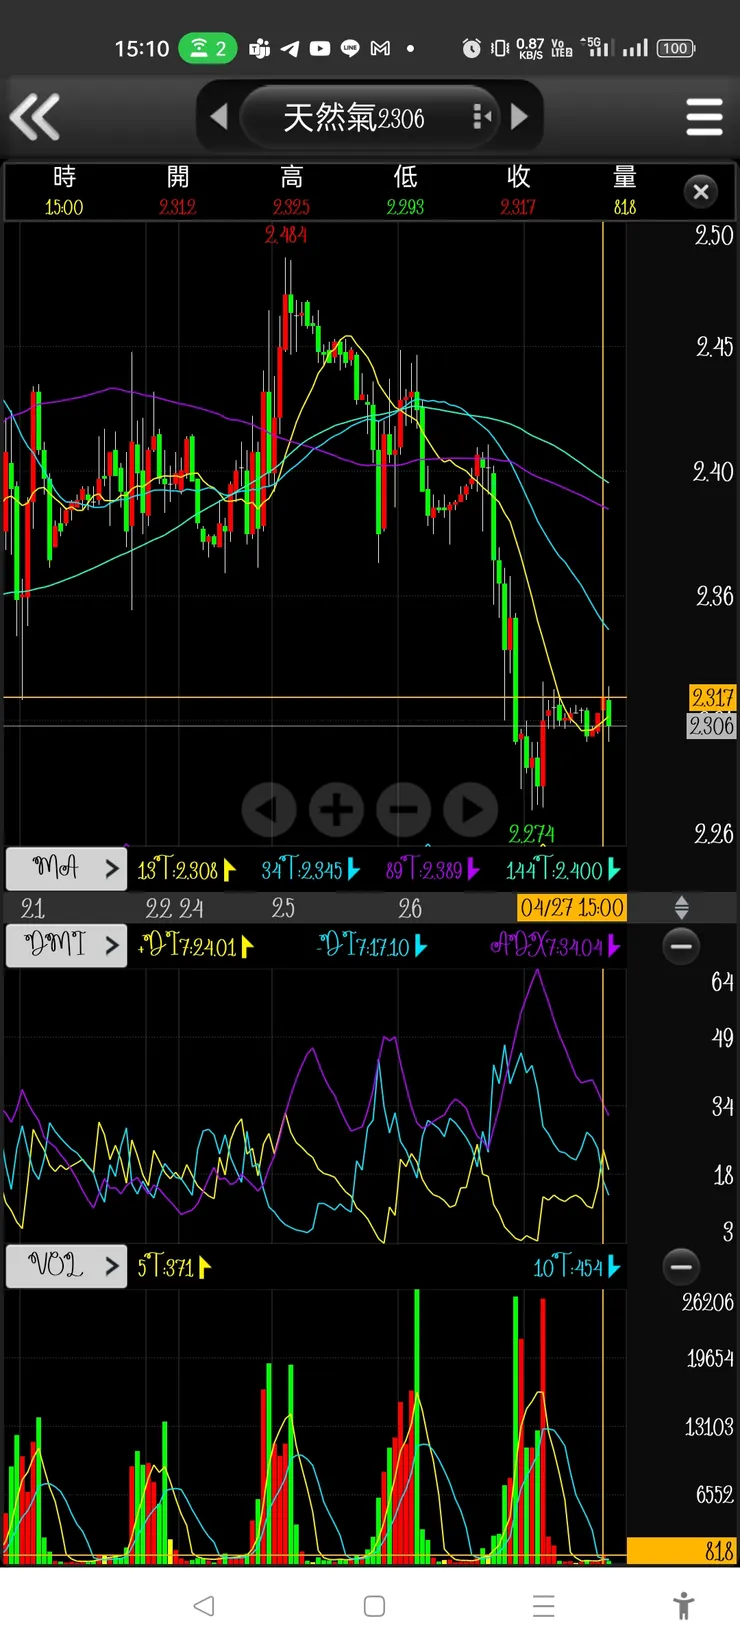Tap the 高 2.325 high price cell
The height and width of the screenshot is (1644, 740).
pyautogui.click(x=291, y=191)
